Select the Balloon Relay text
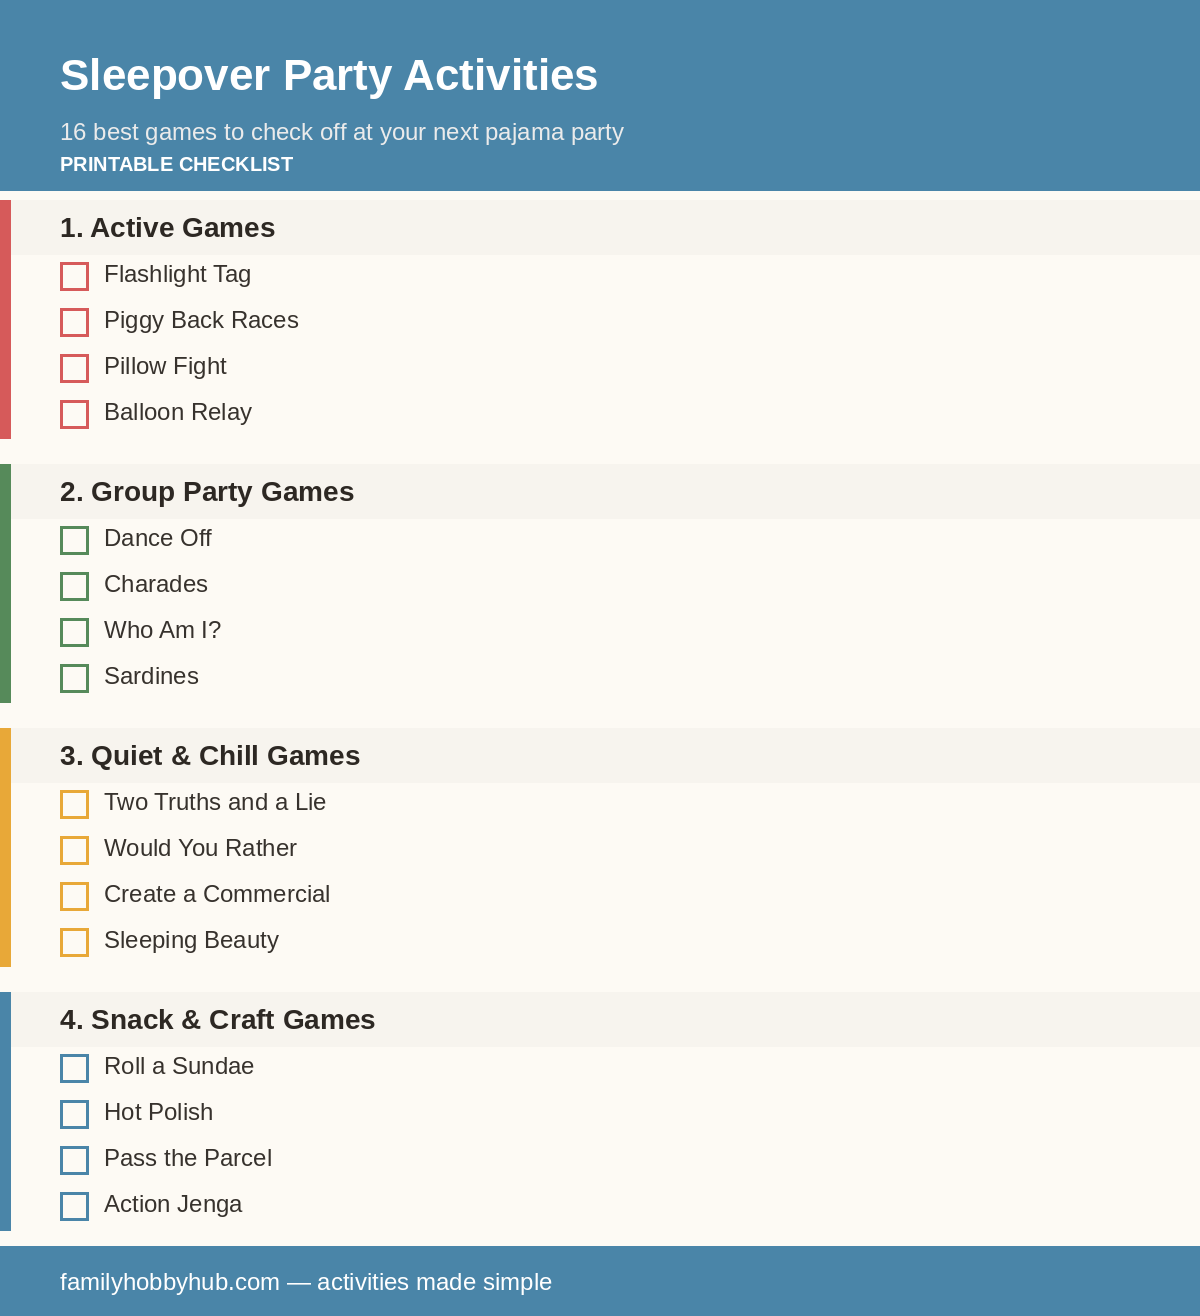 [178, 412]
